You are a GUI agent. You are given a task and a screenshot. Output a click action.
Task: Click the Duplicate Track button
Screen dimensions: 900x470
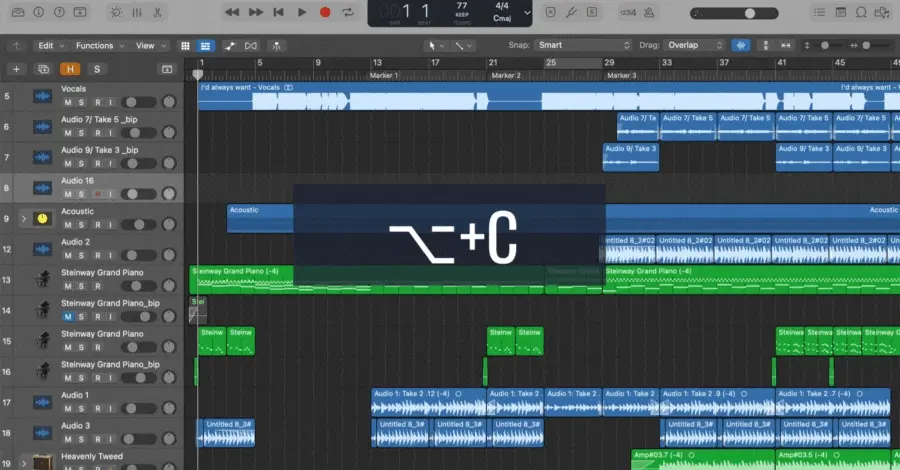click(x=43, y=69)
